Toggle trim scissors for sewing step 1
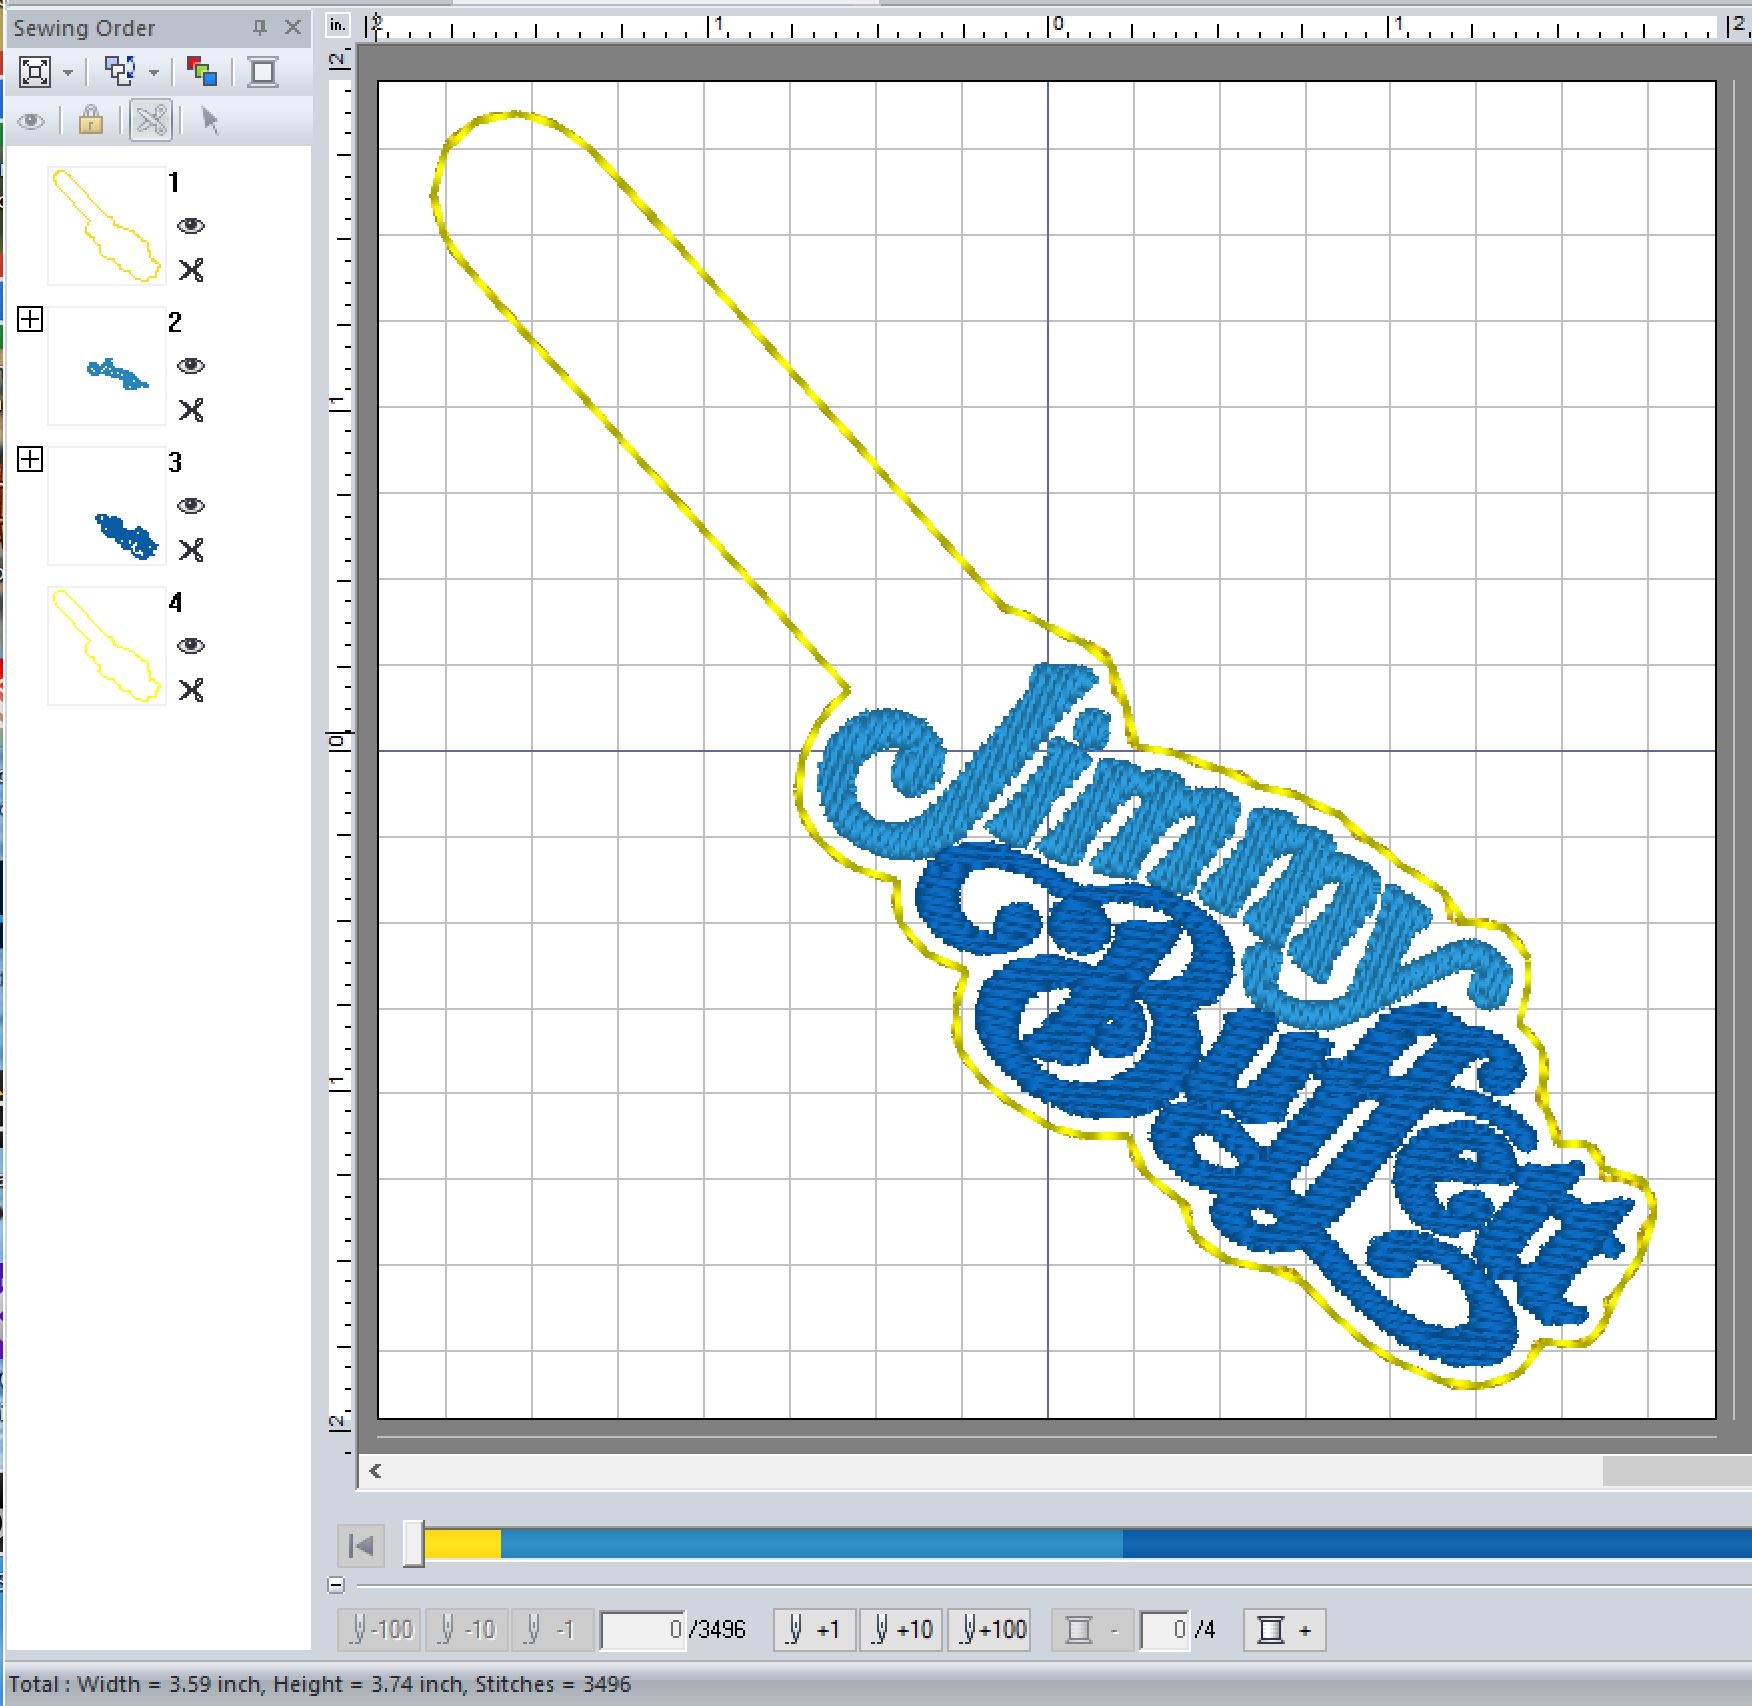Image resolution: width=1752 pixels, height=1706 pixels. tap(191, 270)
